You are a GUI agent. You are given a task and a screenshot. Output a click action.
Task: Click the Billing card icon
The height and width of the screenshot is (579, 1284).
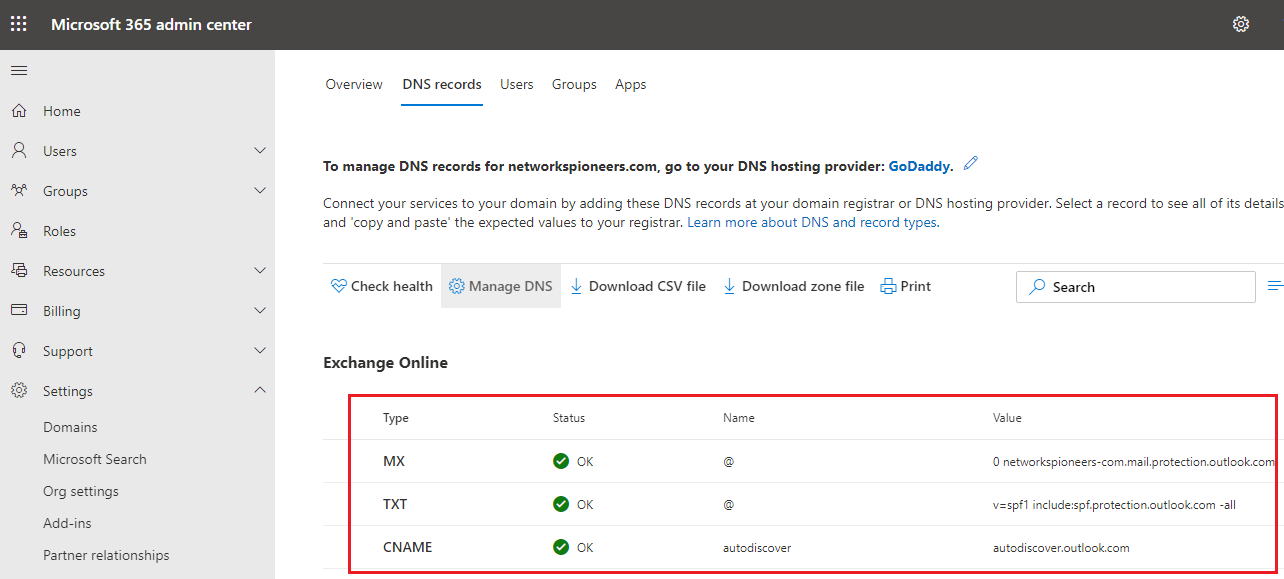[x=19, y=311]
